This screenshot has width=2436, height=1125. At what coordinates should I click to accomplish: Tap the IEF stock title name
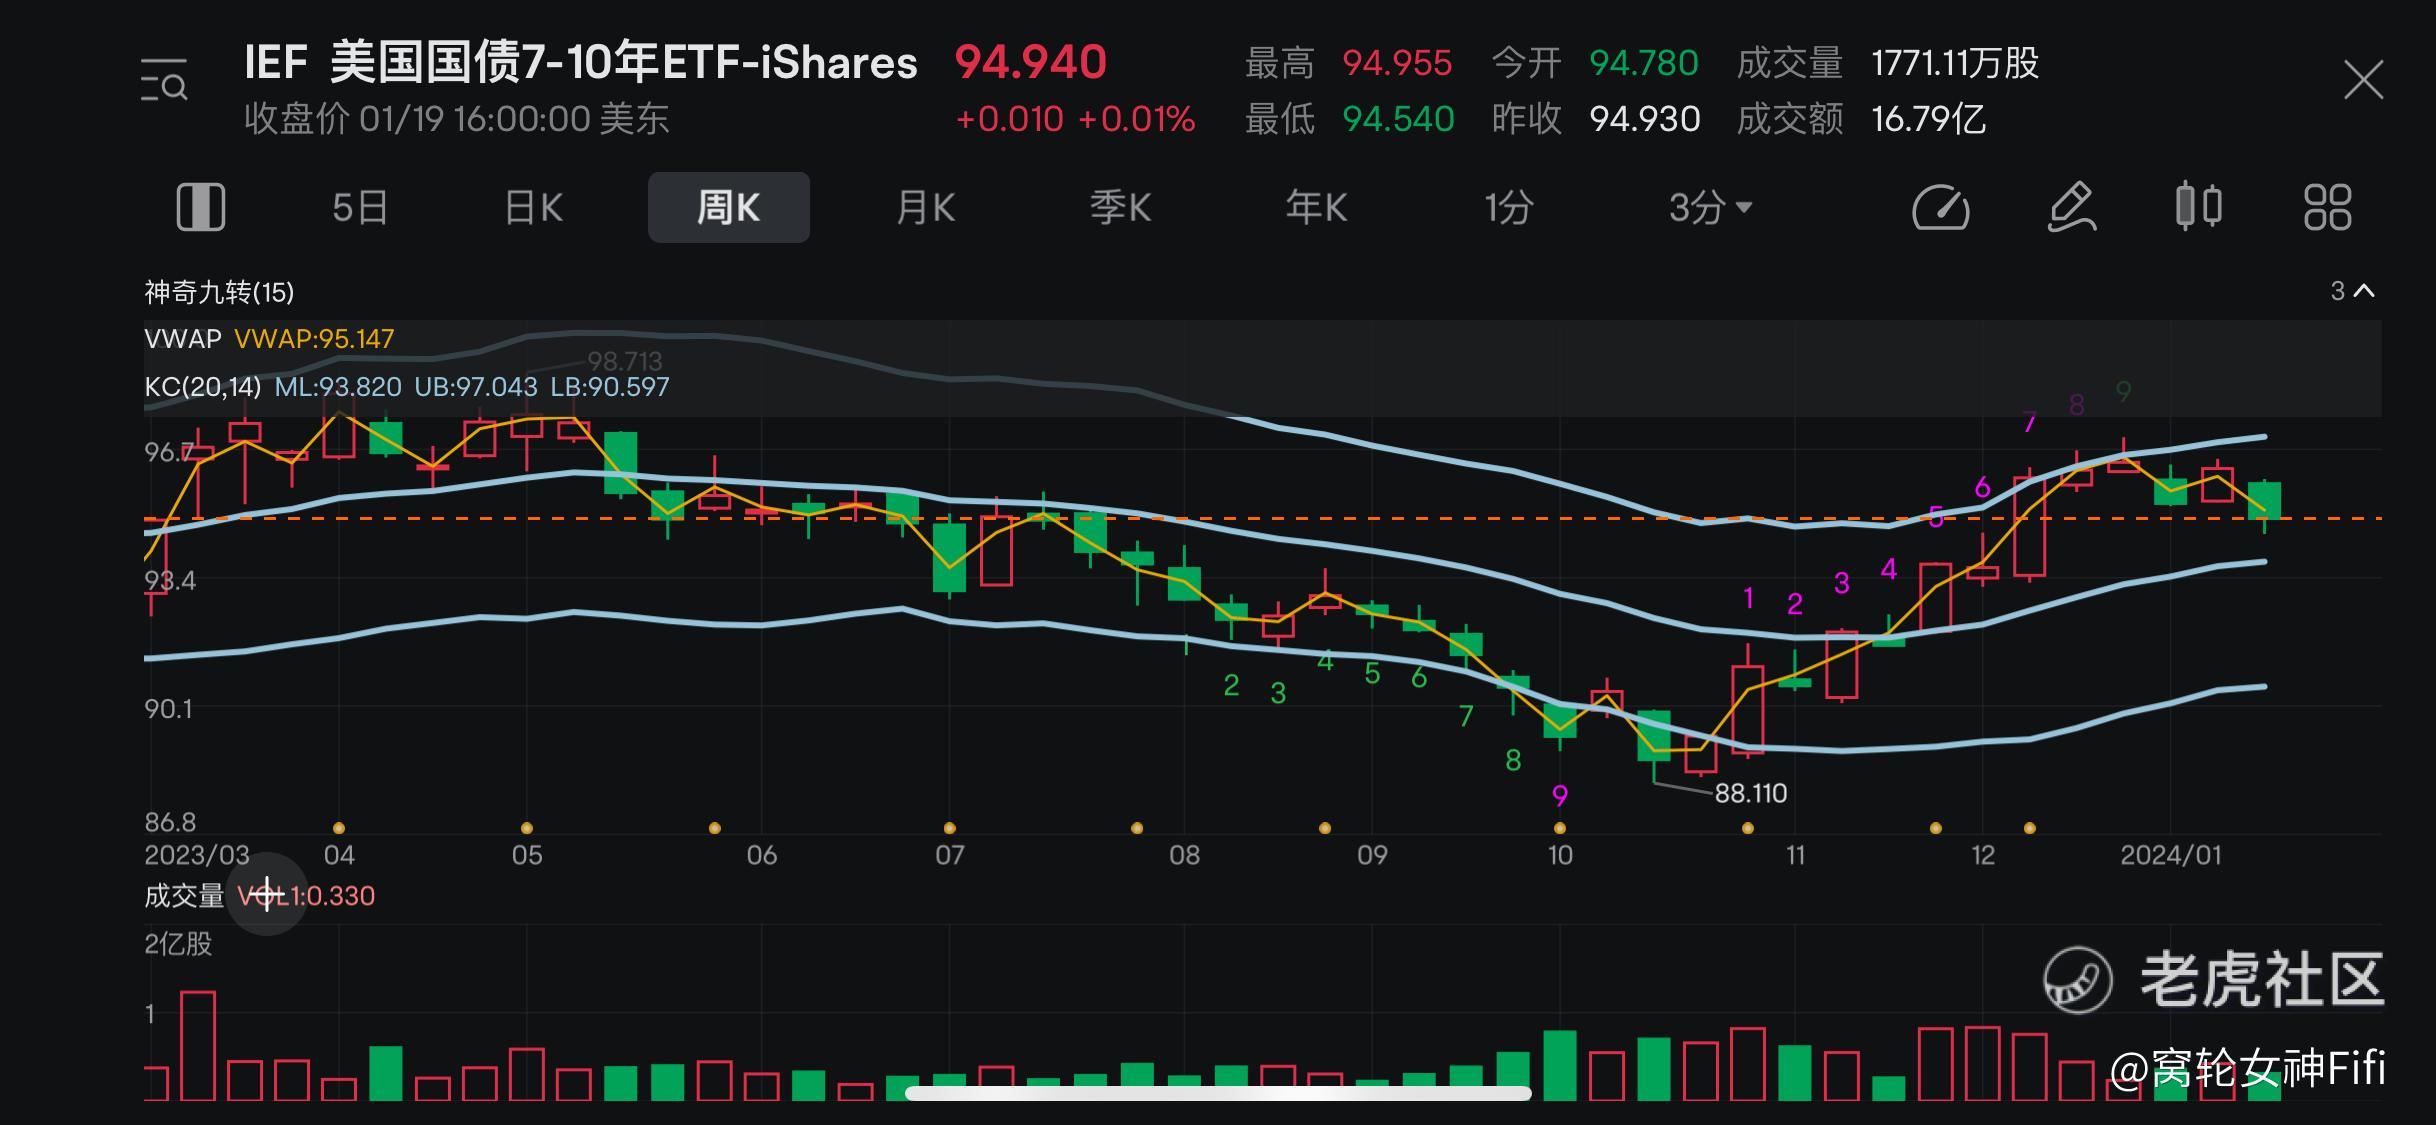[581, 63]
